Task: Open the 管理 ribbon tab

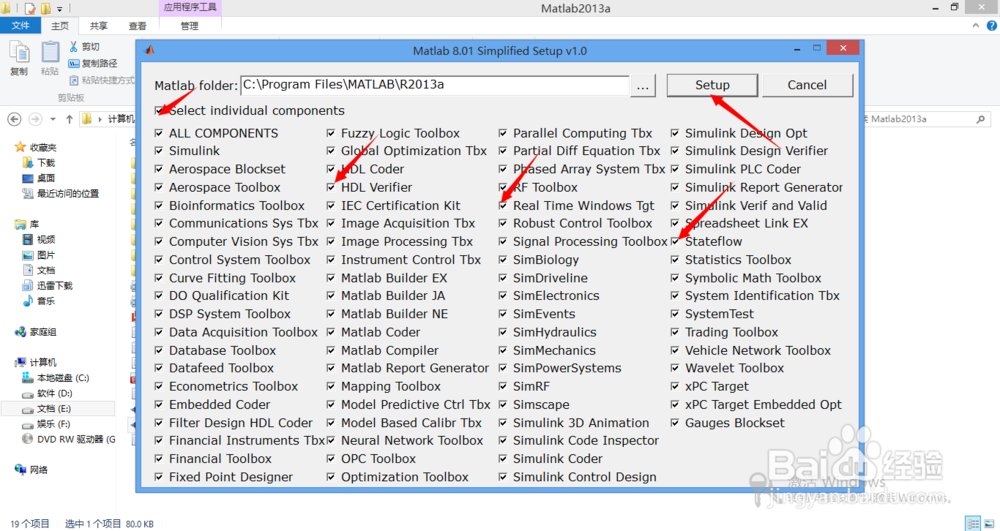Action: (x=189, y=25)
